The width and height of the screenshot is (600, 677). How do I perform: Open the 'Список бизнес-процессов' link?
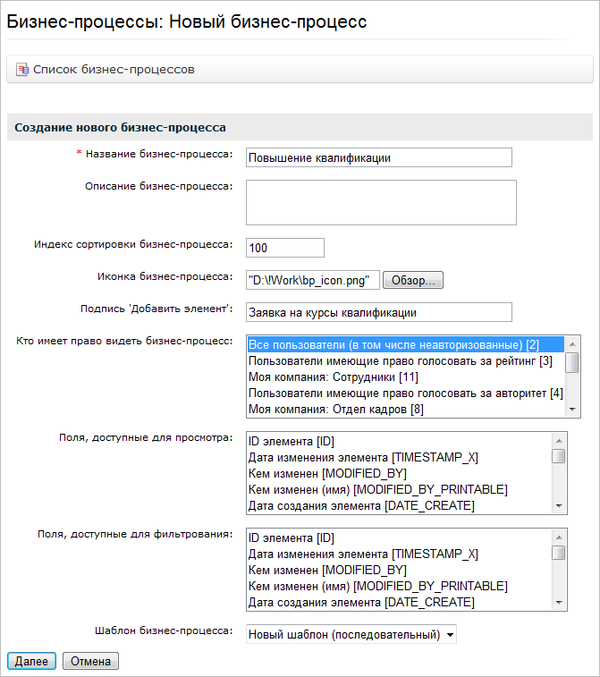[113, 70]
